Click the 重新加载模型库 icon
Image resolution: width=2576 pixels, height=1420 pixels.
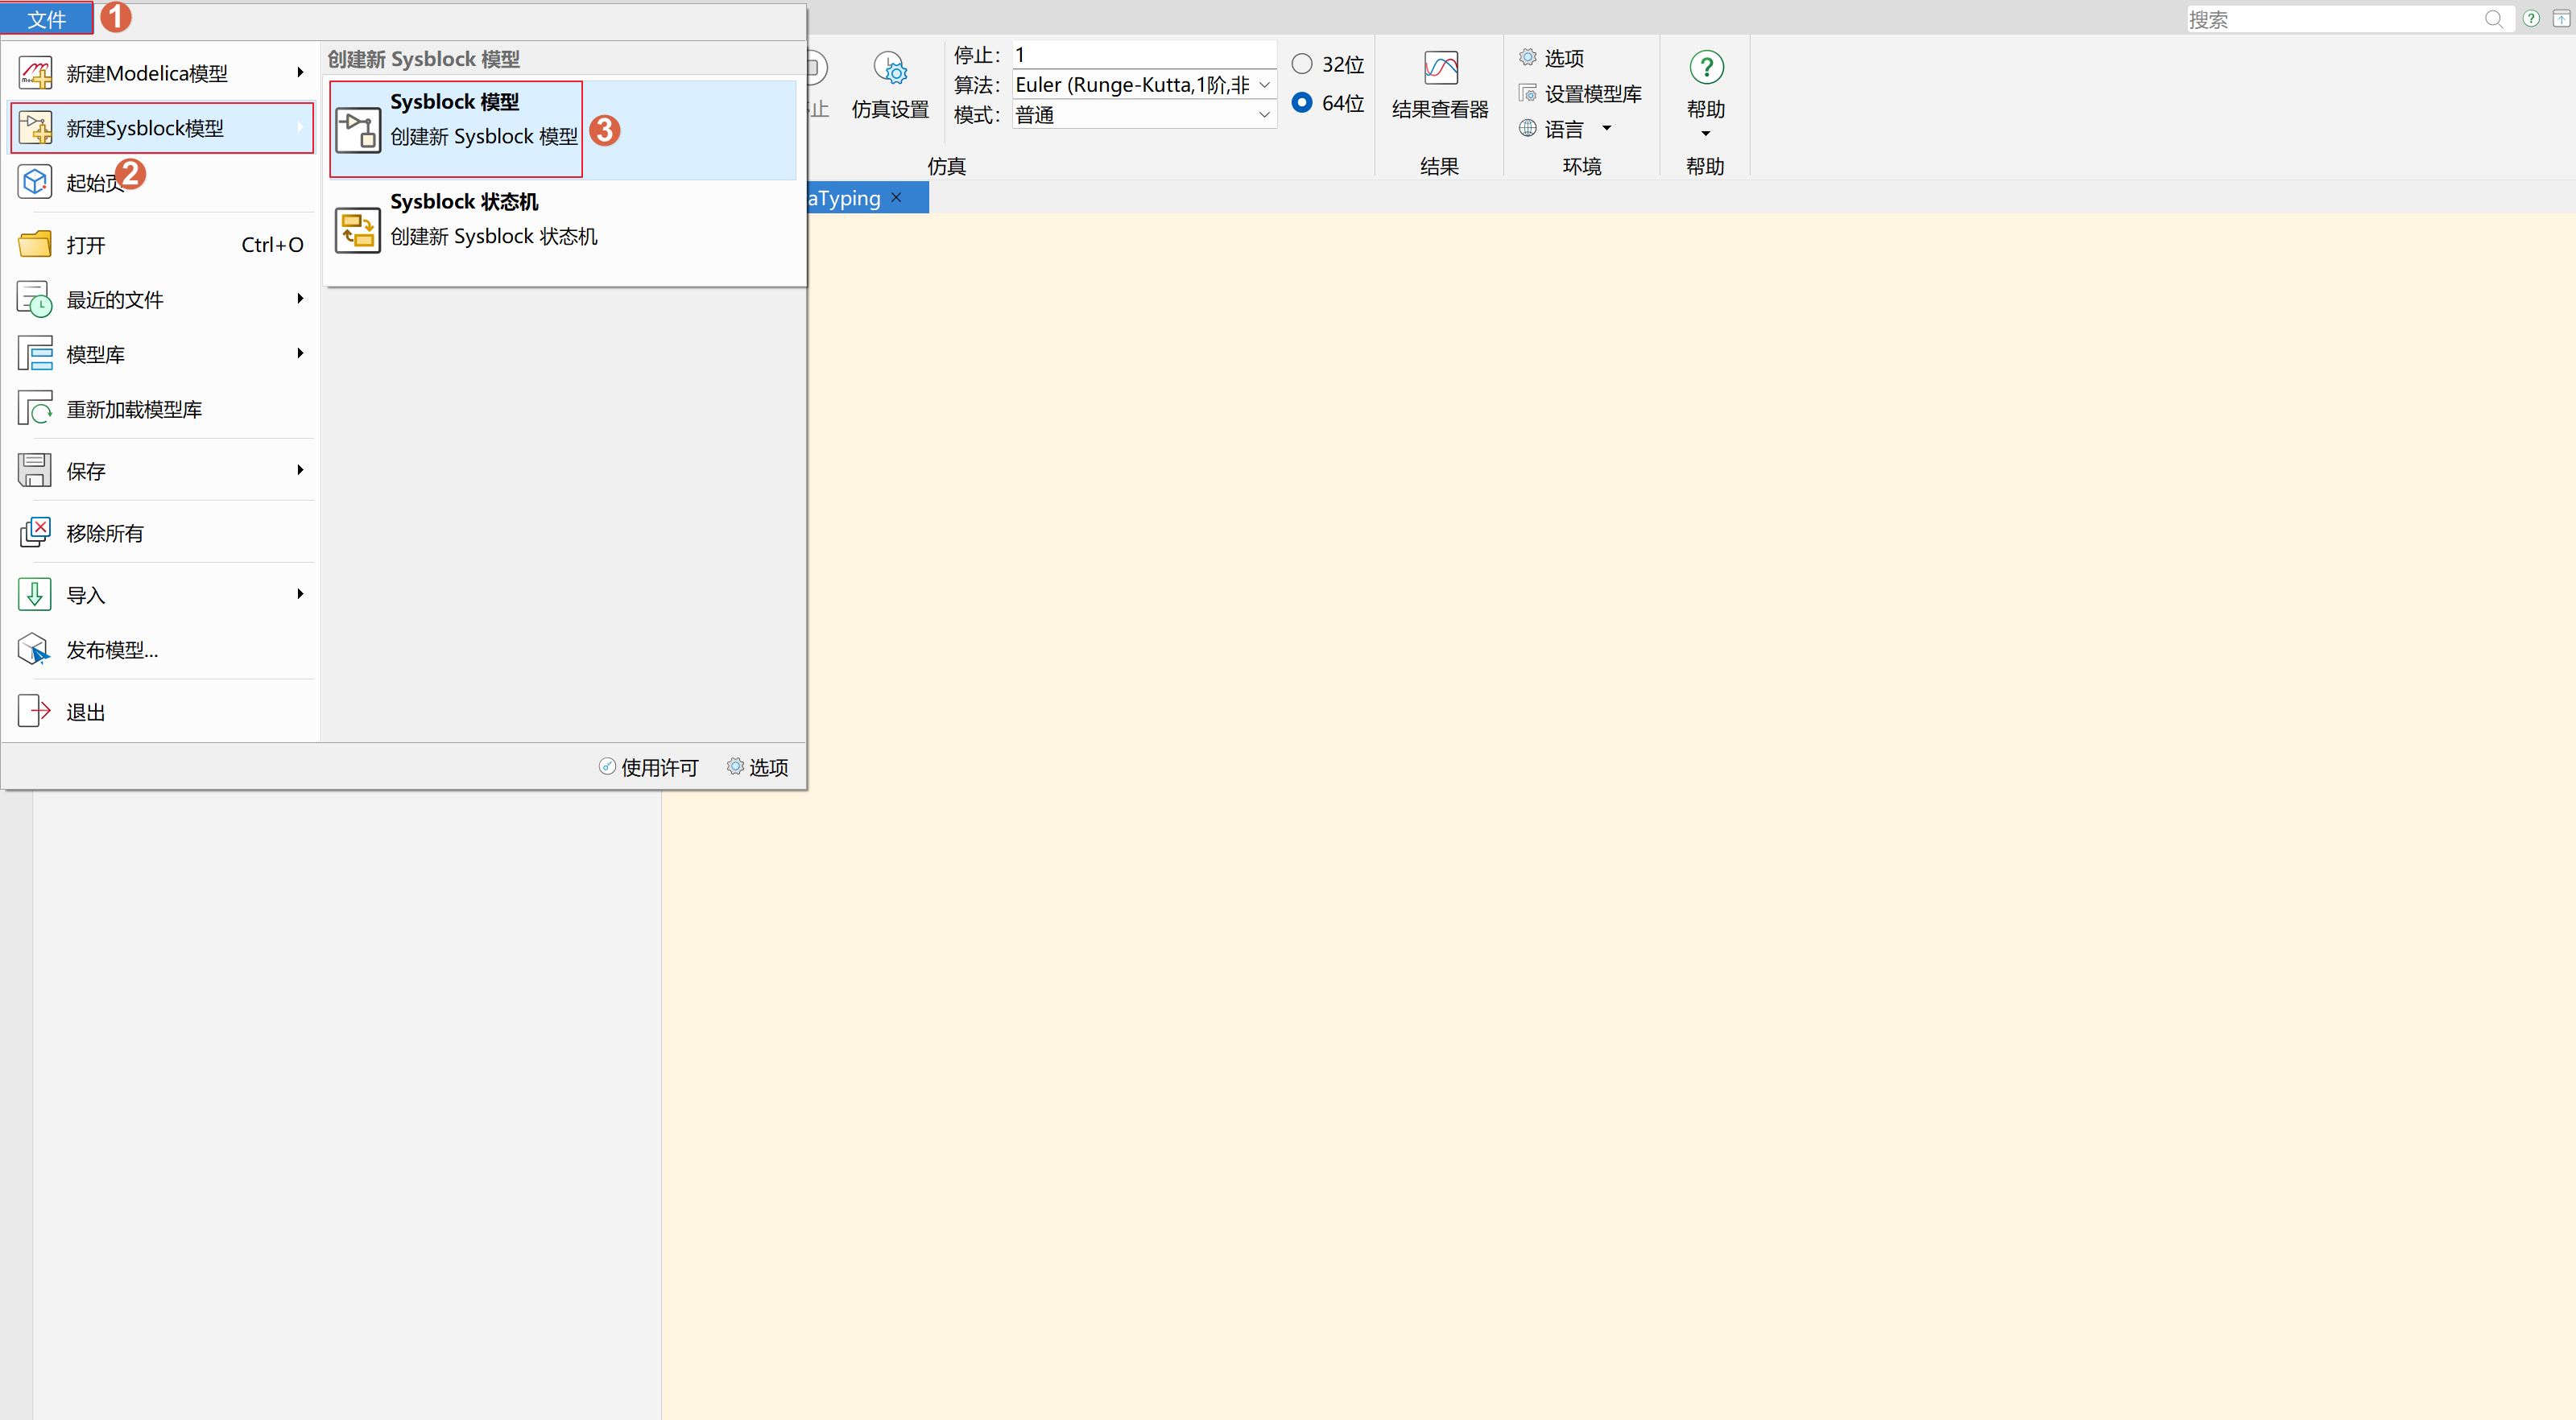point(35,409)
